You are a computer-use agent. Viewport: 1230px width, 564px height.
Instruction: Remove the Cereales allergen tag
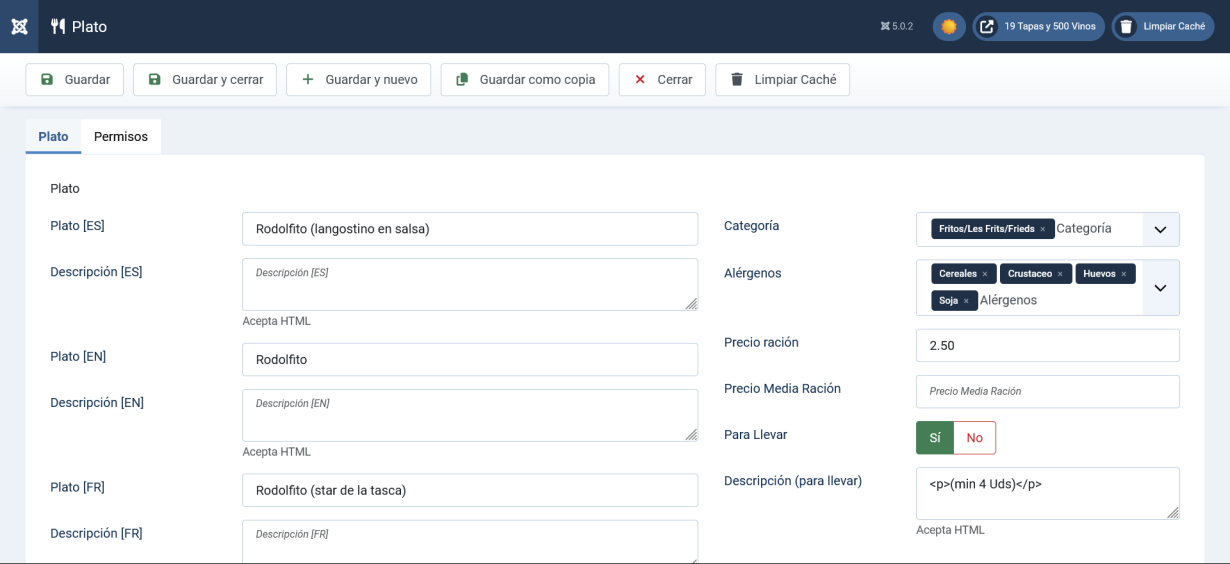(x=984, y=274)
